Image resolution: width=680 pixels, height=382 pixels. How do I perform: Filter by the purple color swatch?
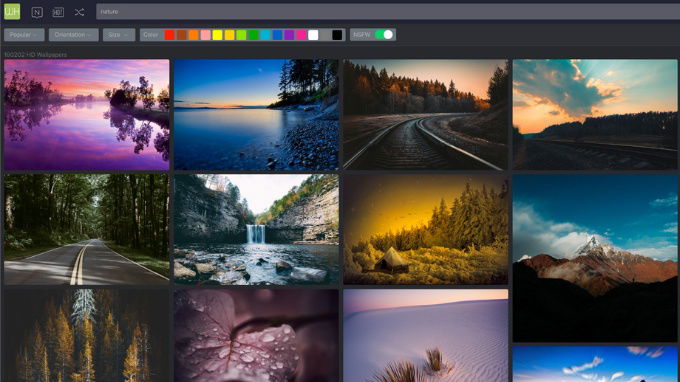(x=289, y=35)
